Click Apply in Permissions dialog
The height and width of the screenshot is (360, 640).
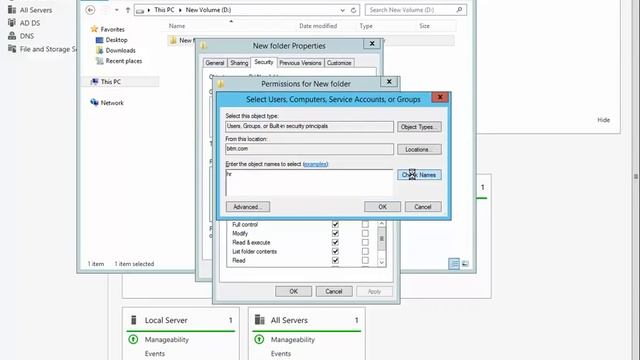click(374, 291)
